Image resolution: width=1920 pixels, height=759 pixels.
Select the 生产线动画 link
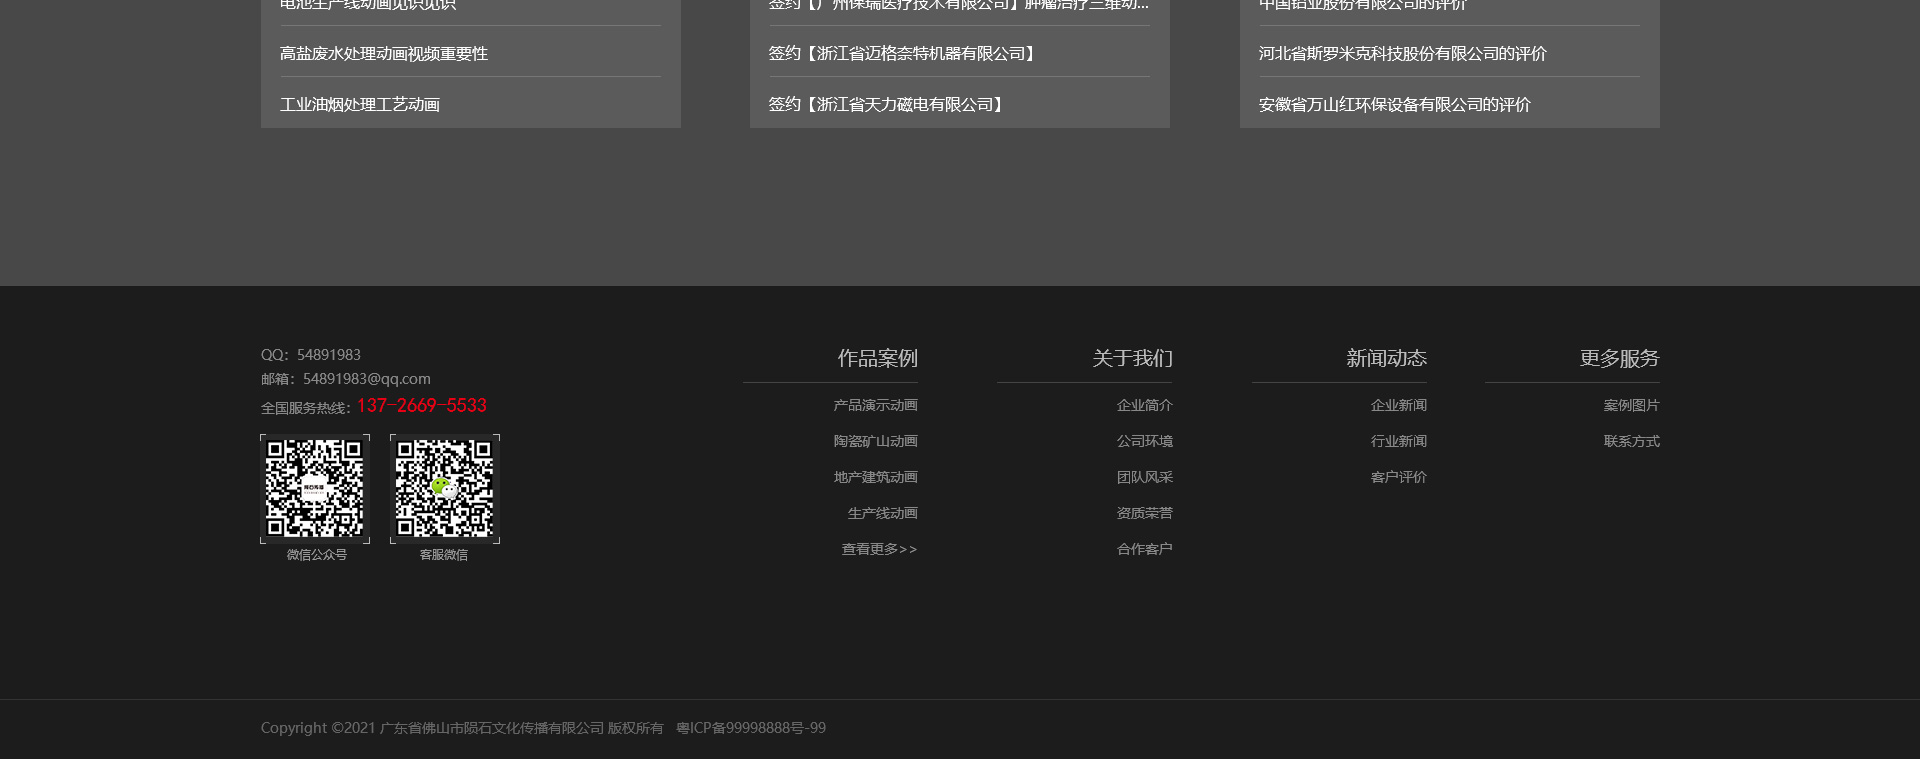882,513
